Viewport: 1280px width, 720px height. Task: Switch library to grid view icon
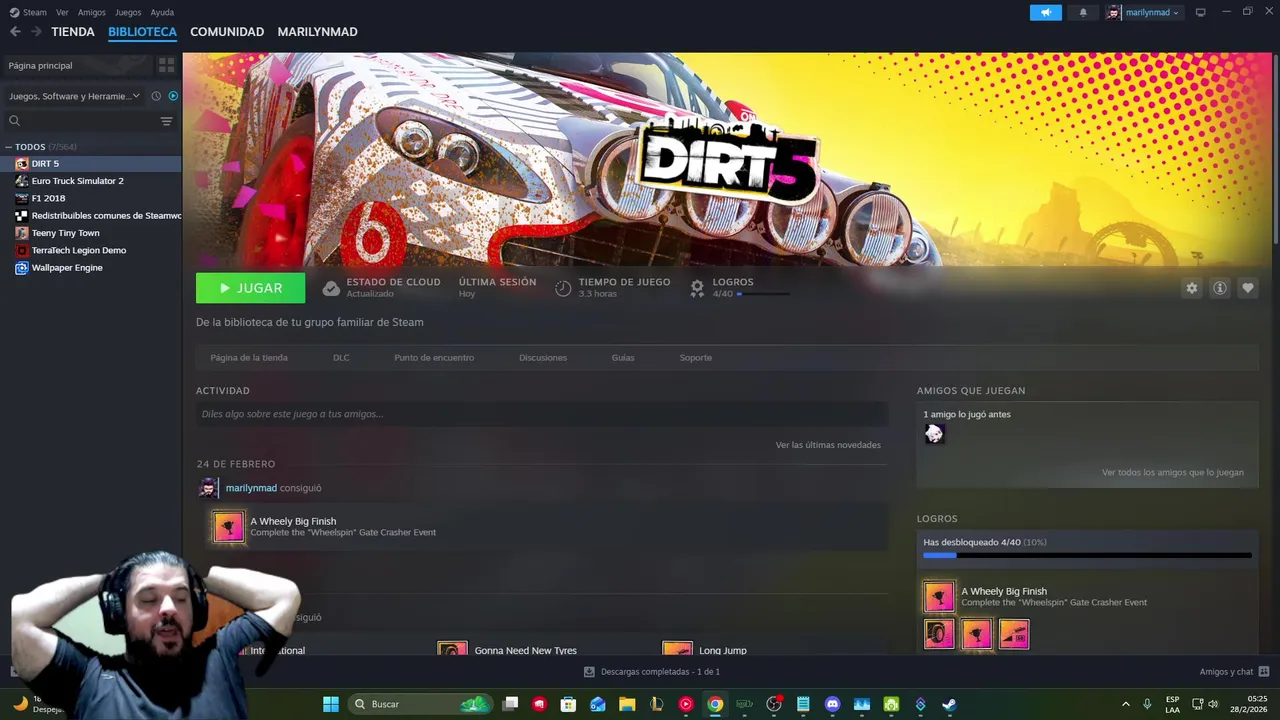pos(166,65)
